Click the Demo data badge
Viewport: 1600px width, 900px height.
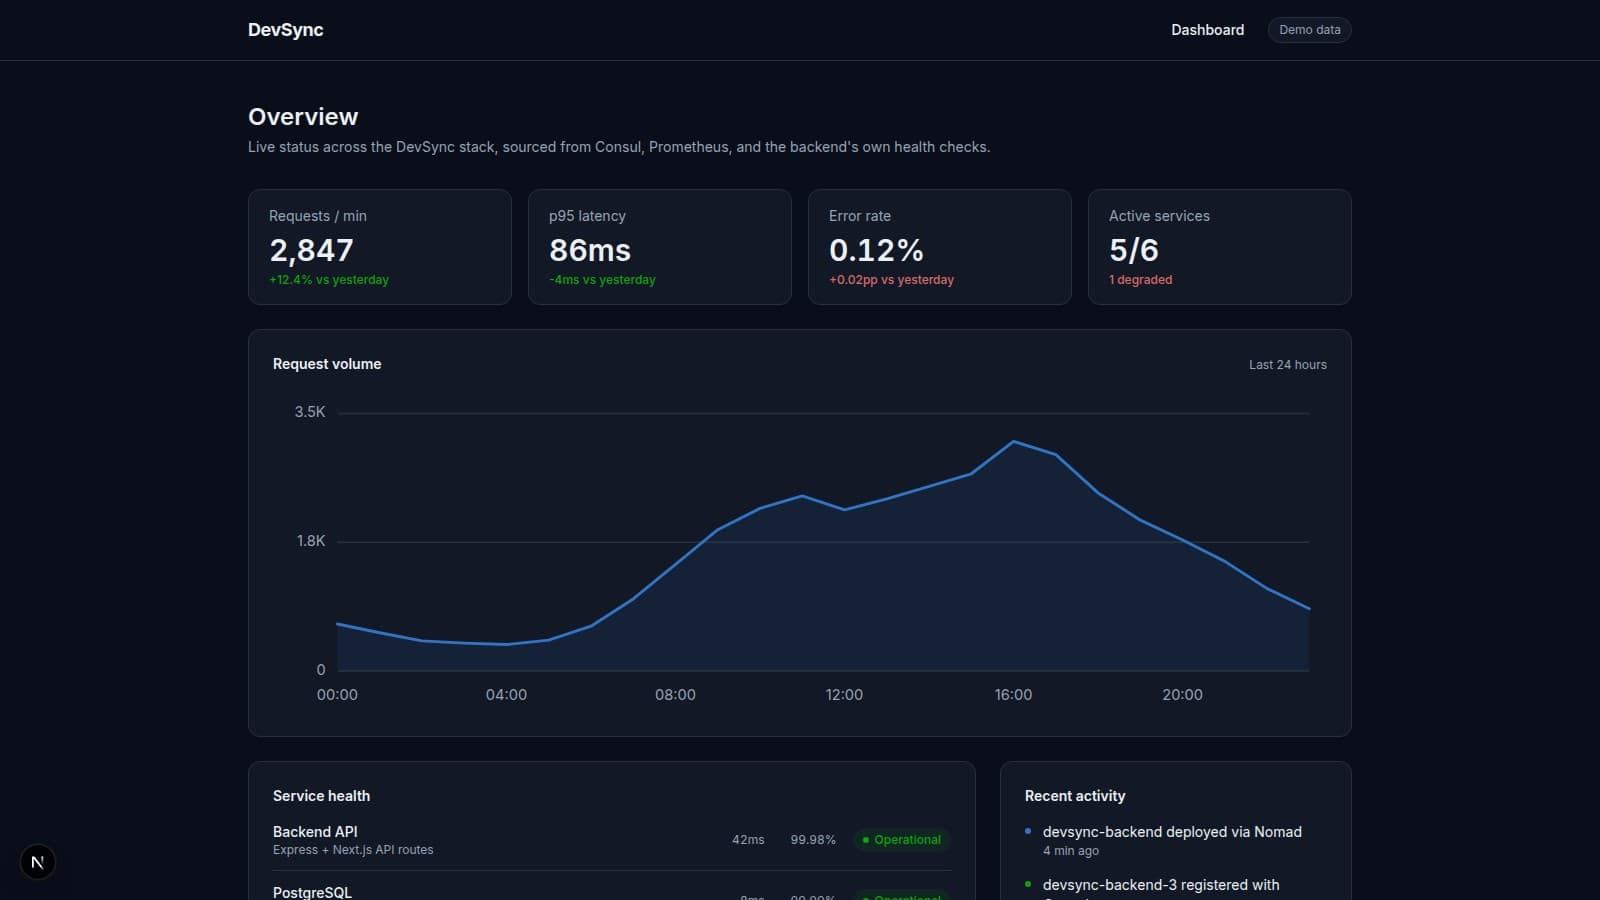(x=1310, y=30)
